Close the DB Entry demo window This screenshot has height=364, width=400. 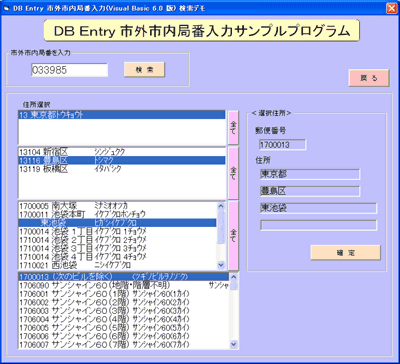pyautogui.click(x=391, y=8)
